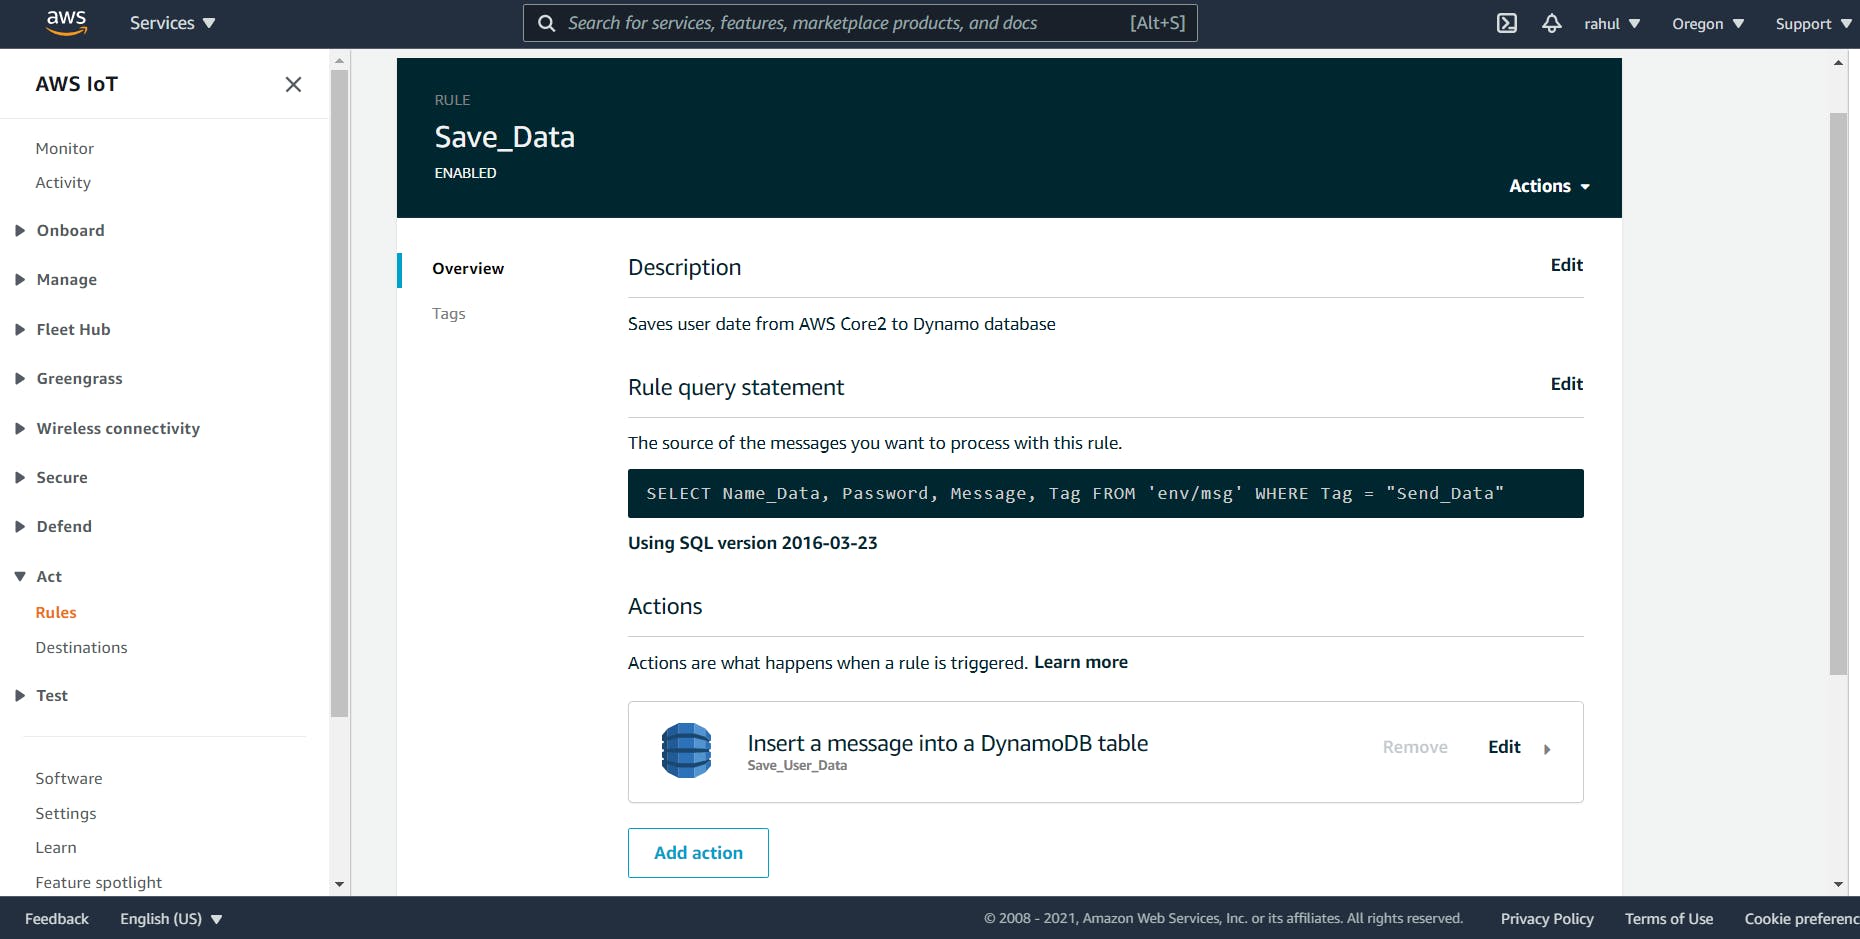The image size is (1860, 939).
Task: Open the Services dropdown menu
Action: point(172,23)
